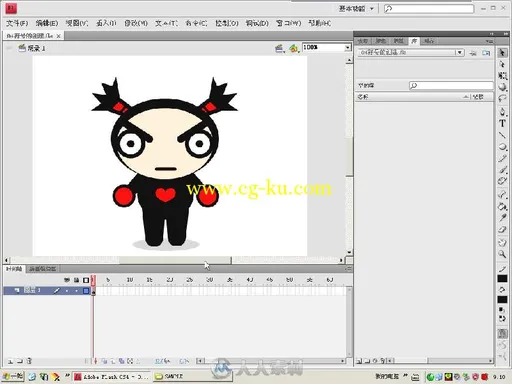Viewport: 512px width, 384px height.
Task: Select the Pen tool
Action: tap(502, 112)
